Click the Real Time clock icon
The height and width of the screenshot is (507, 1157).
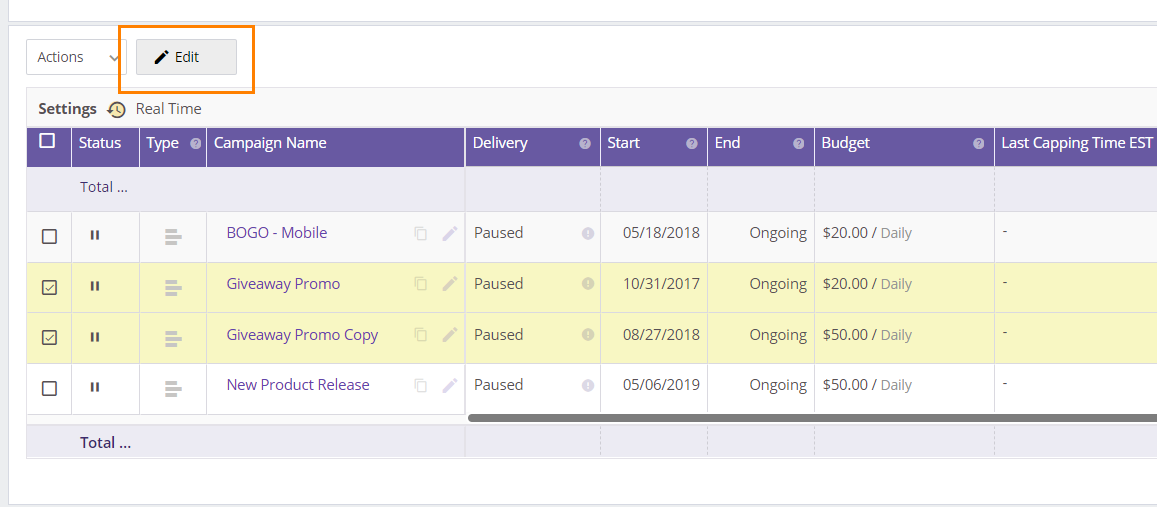coord(117,109)
